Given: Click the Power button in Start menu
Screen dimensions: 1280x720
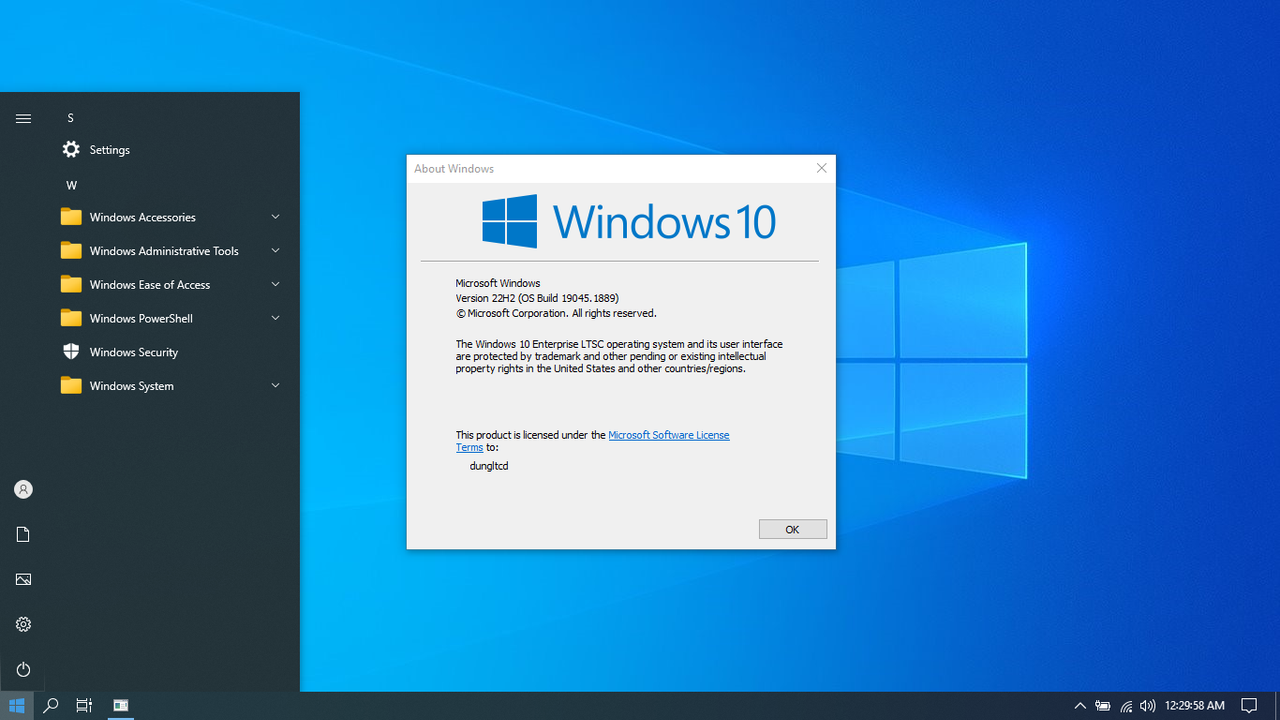Looking at the screenshot, I should [23, 669].
